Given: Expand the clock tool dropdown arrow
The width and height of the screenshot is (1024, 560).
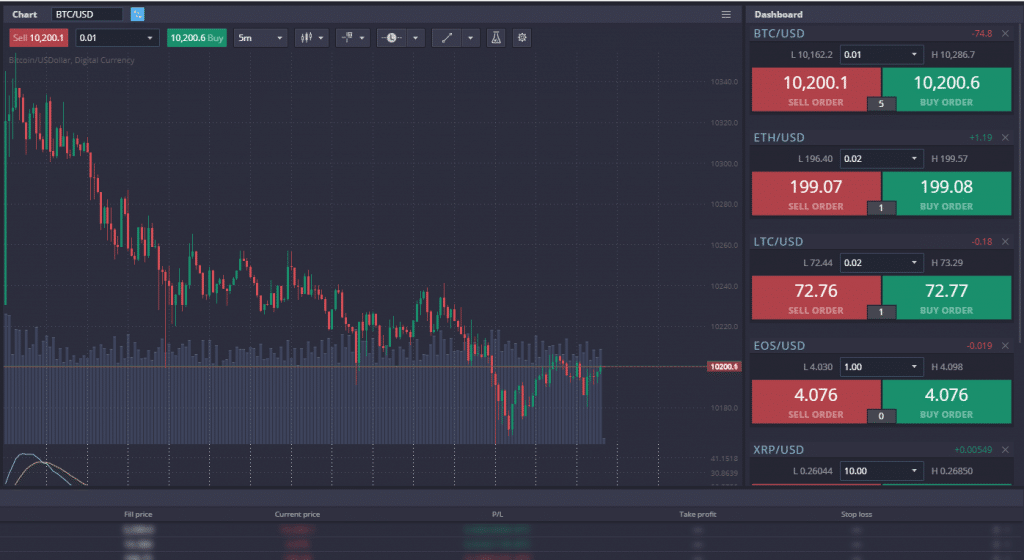Looking at the screenshot, I should pos(415,38).
